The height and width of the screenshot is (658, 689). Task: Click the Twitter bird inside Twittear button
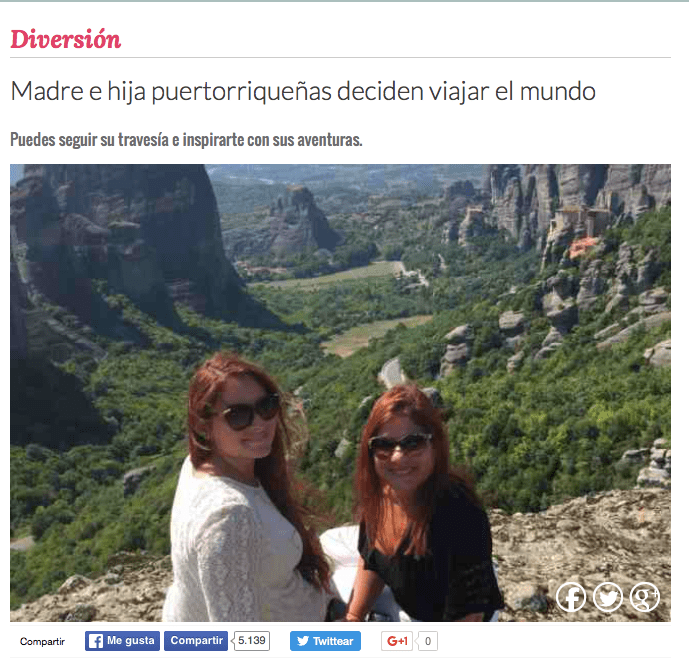click(303, 641)
